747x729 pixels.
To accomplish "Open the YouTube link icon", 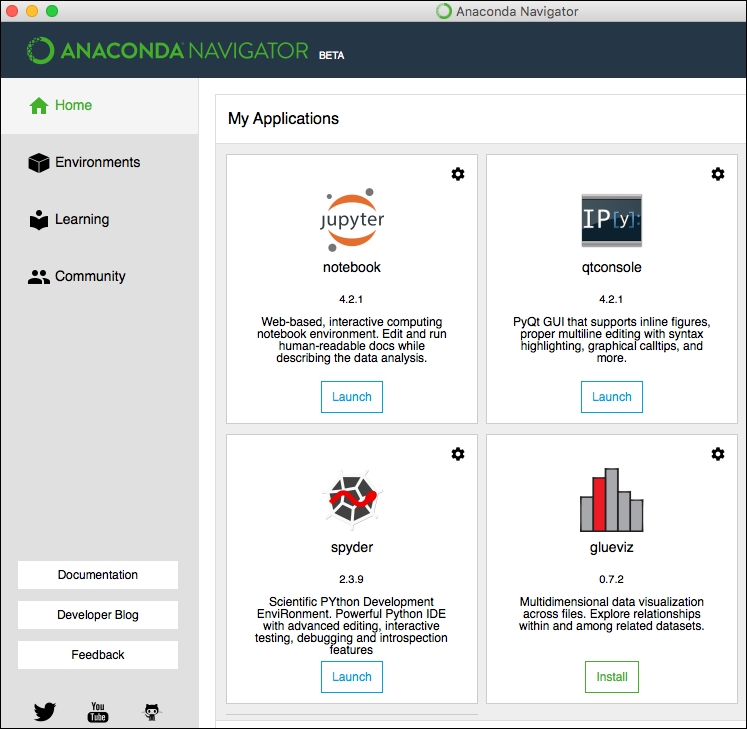I will coord(98,712).
